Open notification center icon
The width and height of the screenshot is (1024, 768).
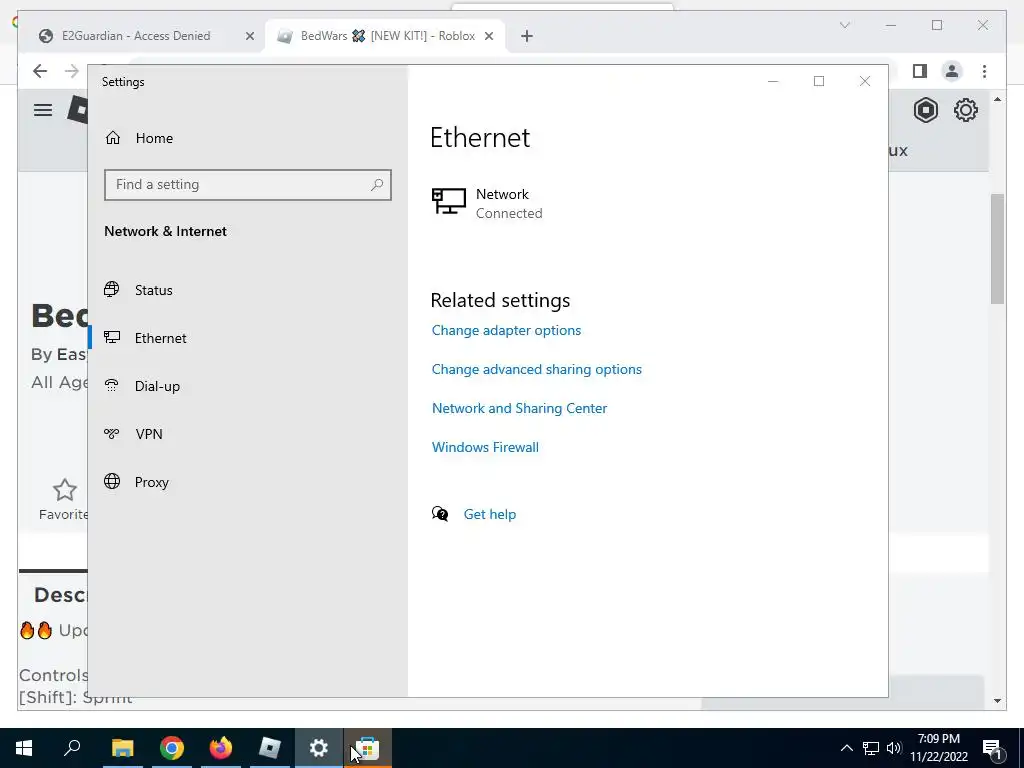992,748
